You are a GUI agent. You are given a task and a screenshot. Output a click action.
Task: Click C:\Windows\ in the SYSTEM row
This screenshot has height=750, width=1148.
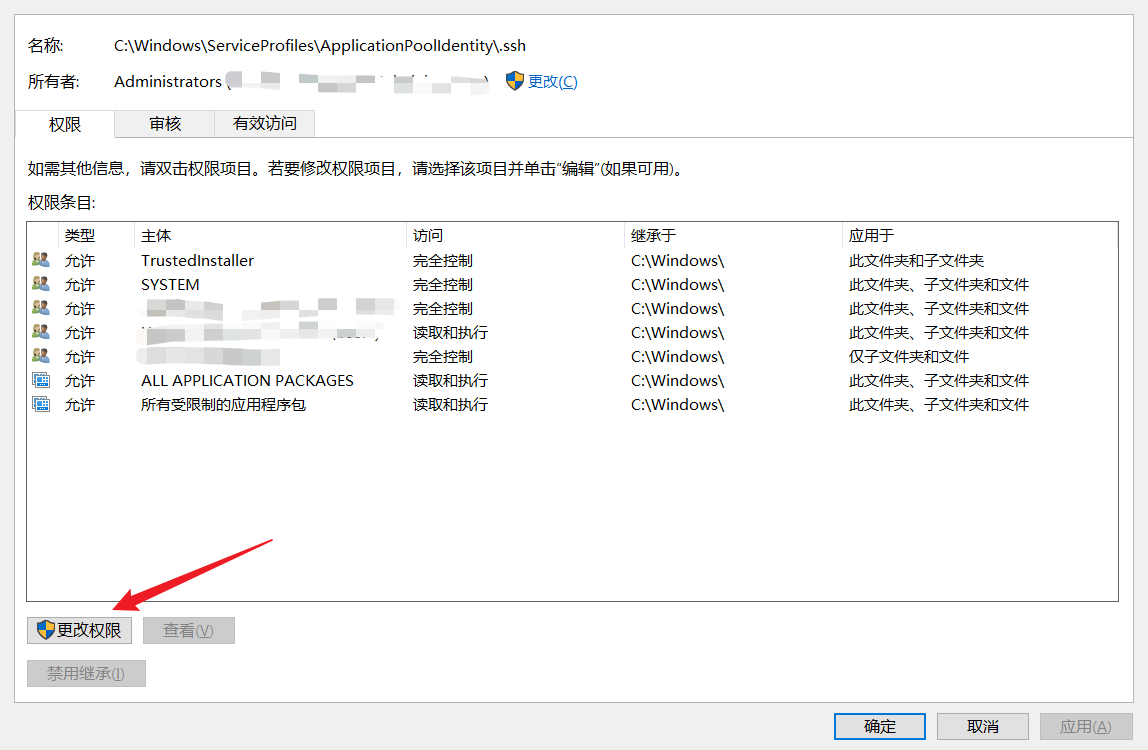[x=677, y=285]
